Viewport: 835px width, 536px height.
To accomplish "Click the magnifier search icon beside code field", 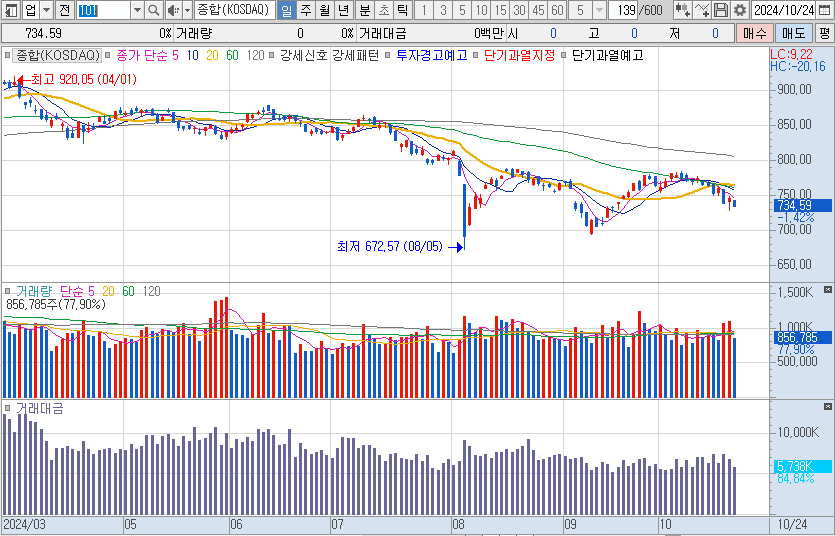I will (153, 10).
